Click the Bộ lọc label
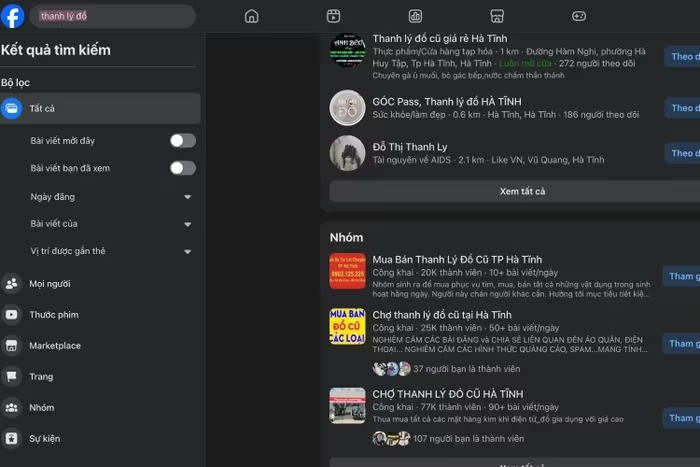Screen dimensions: 700x467 point(16,83)
